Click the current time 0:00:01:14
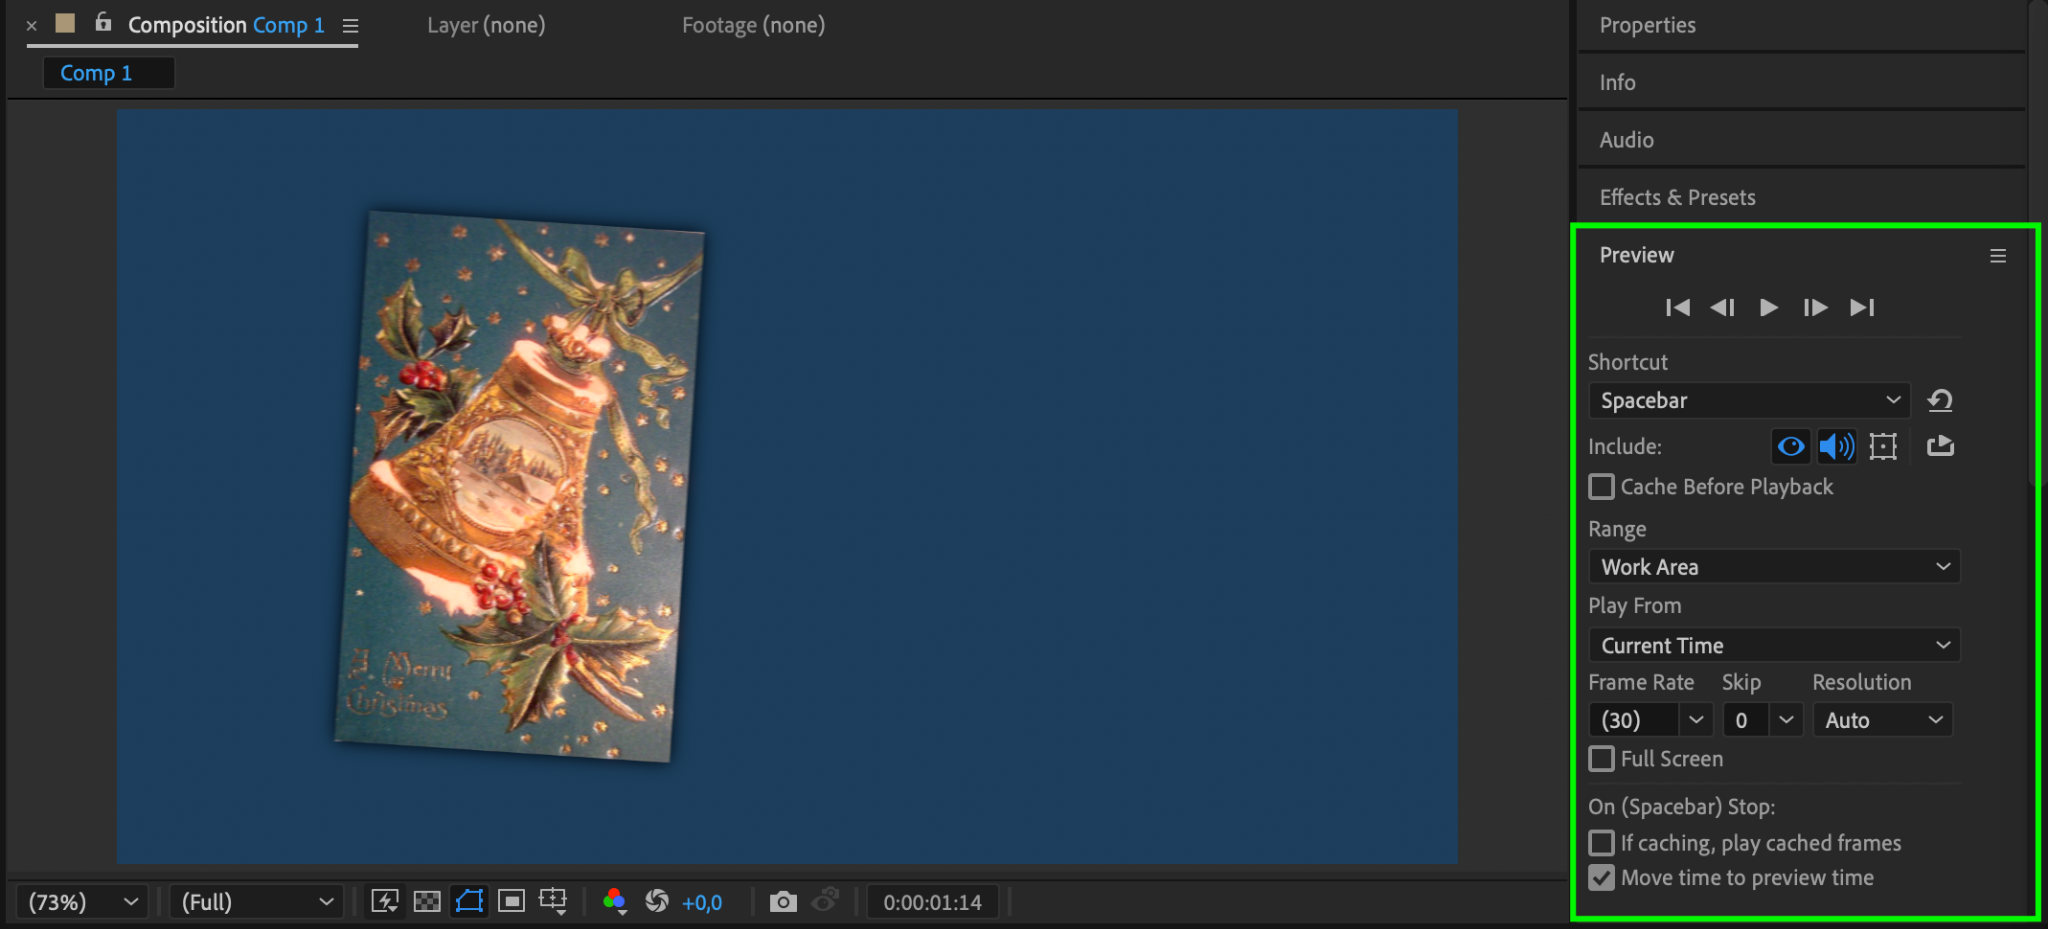 932,902
